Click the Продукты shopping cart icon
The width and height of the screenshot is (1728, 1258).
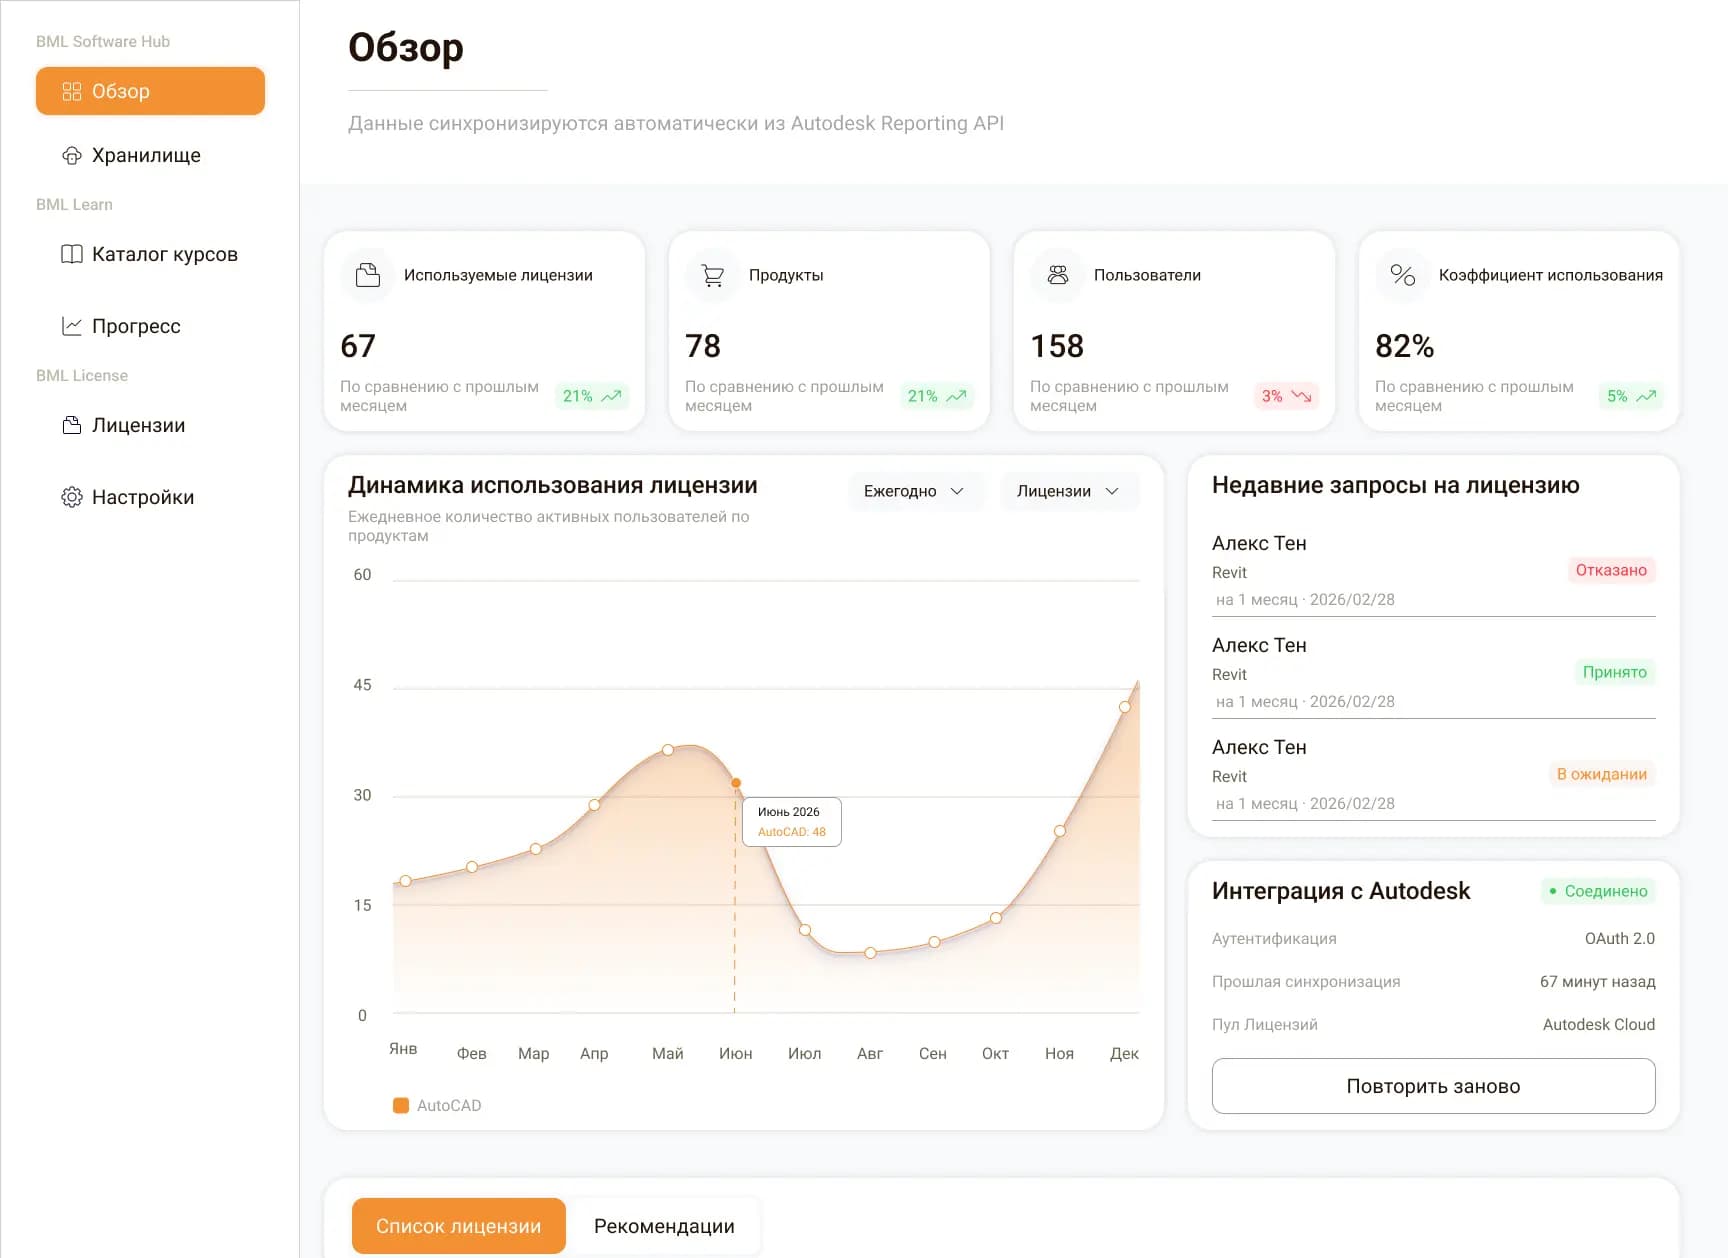(713, 275)
